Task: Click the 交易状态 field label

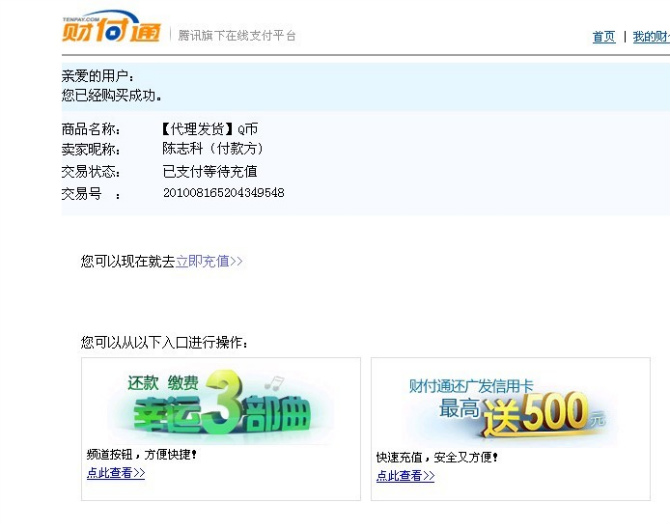Action: pos(91,171)
